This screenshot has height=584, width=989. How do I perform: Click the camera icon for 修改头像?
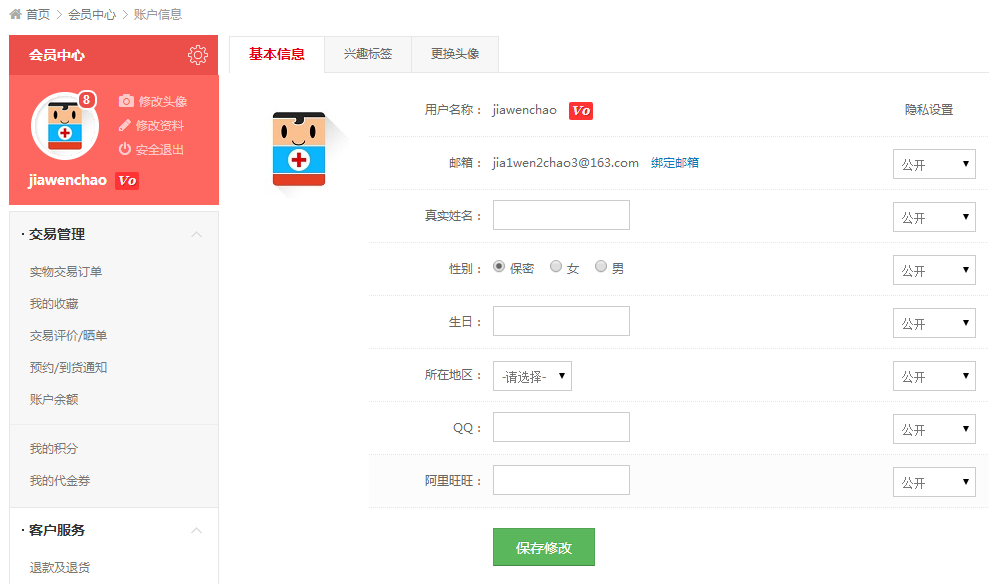(126, 101)
